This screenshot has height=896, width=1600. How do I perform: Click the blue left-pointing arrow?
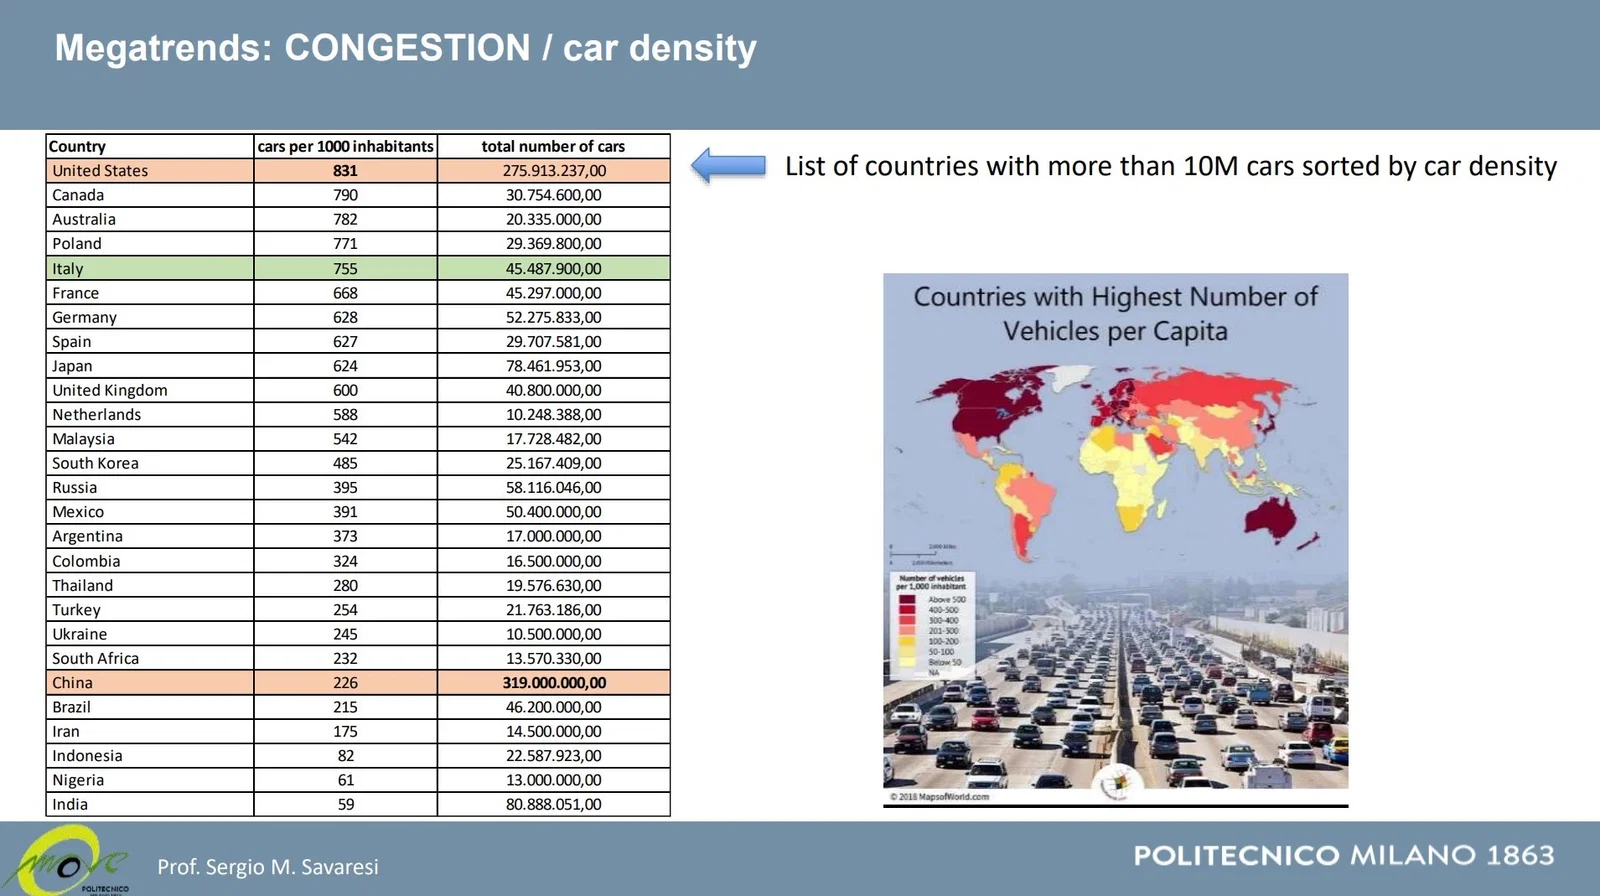click(x=729, y=165)
